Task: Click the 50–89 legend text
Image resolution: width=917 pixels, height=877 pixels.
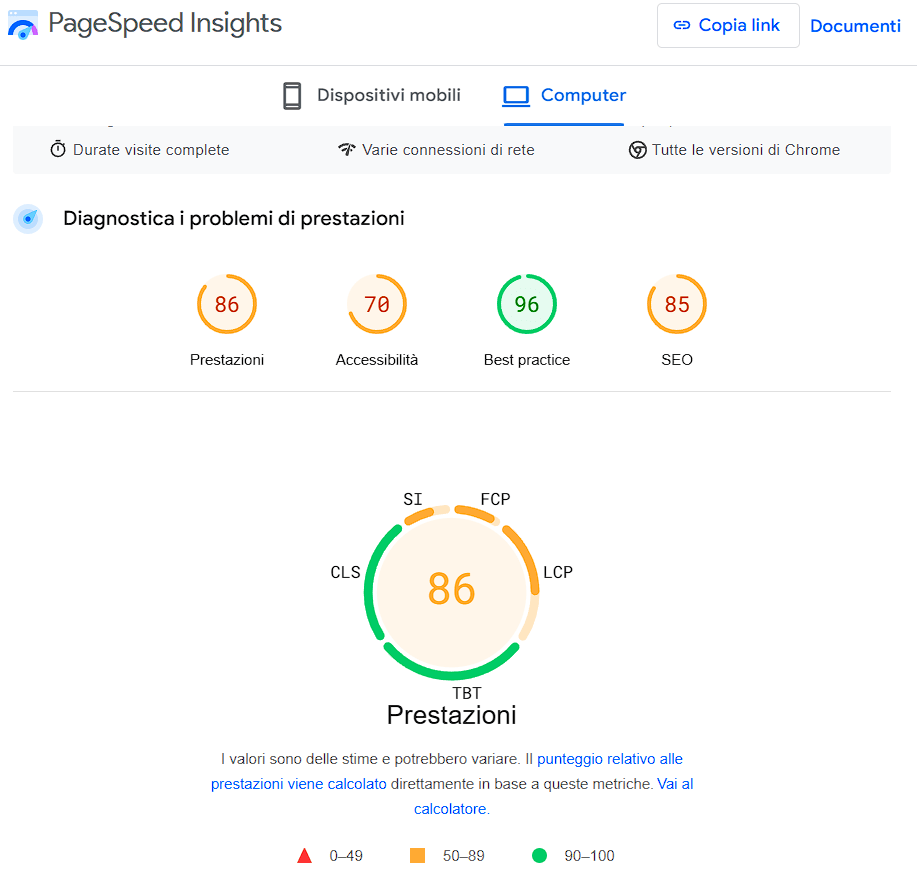Action: tap(463, 856)
